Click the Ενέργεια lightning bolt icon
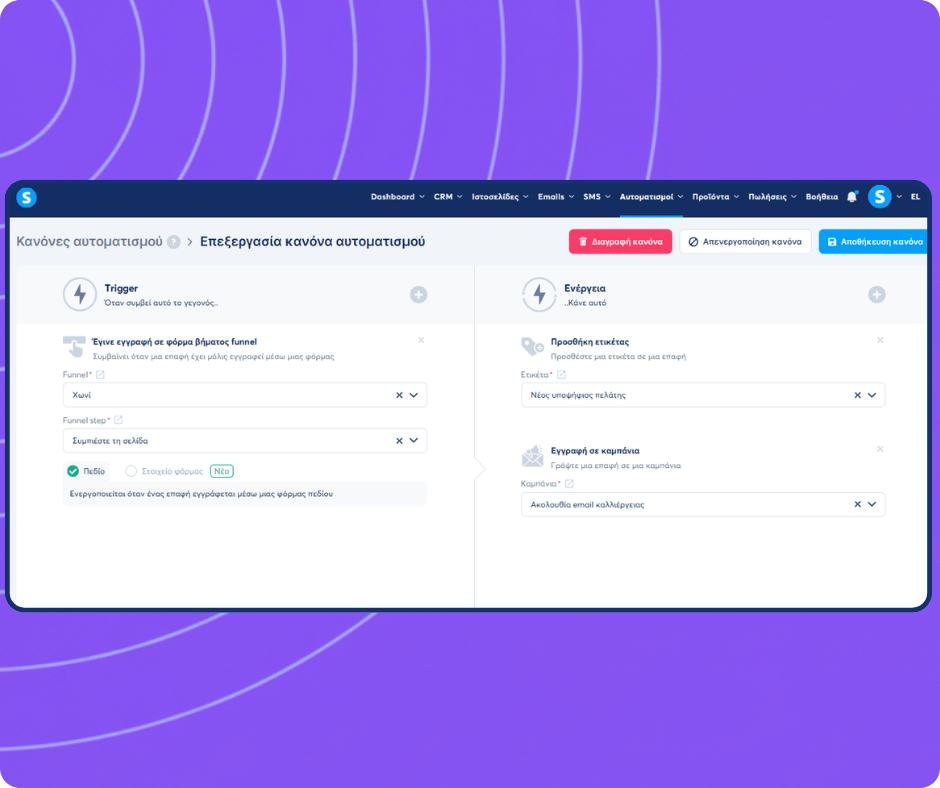 tap(539, 294)
